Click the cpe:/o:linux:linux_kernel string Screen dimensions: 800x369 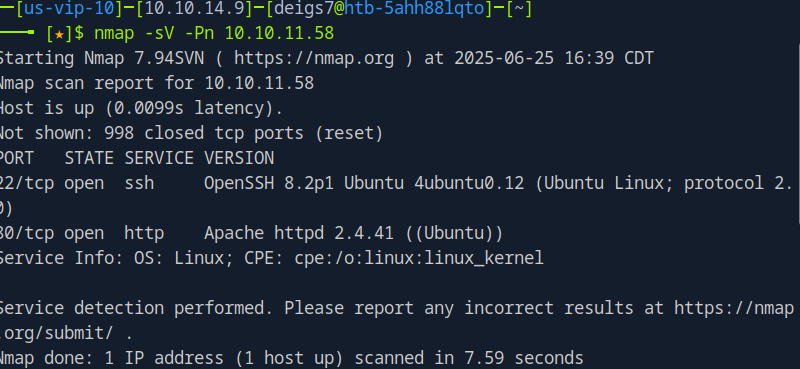(x=419, y=258)
